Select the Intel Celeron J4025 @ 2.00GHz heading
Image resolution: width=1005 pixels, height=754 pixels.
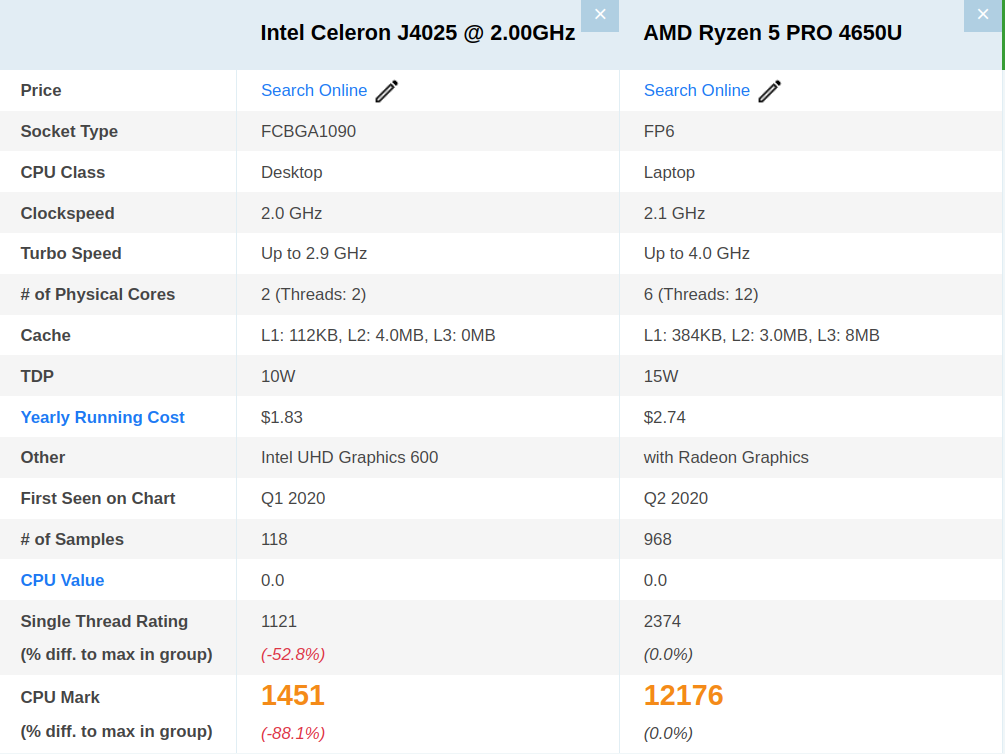[417, 33]
